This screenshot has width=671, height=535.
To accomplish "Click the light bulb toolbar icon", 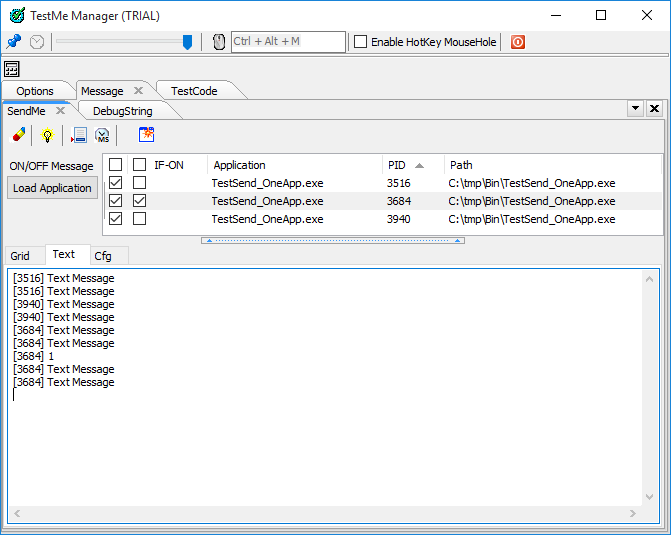I will click(46, 135).
